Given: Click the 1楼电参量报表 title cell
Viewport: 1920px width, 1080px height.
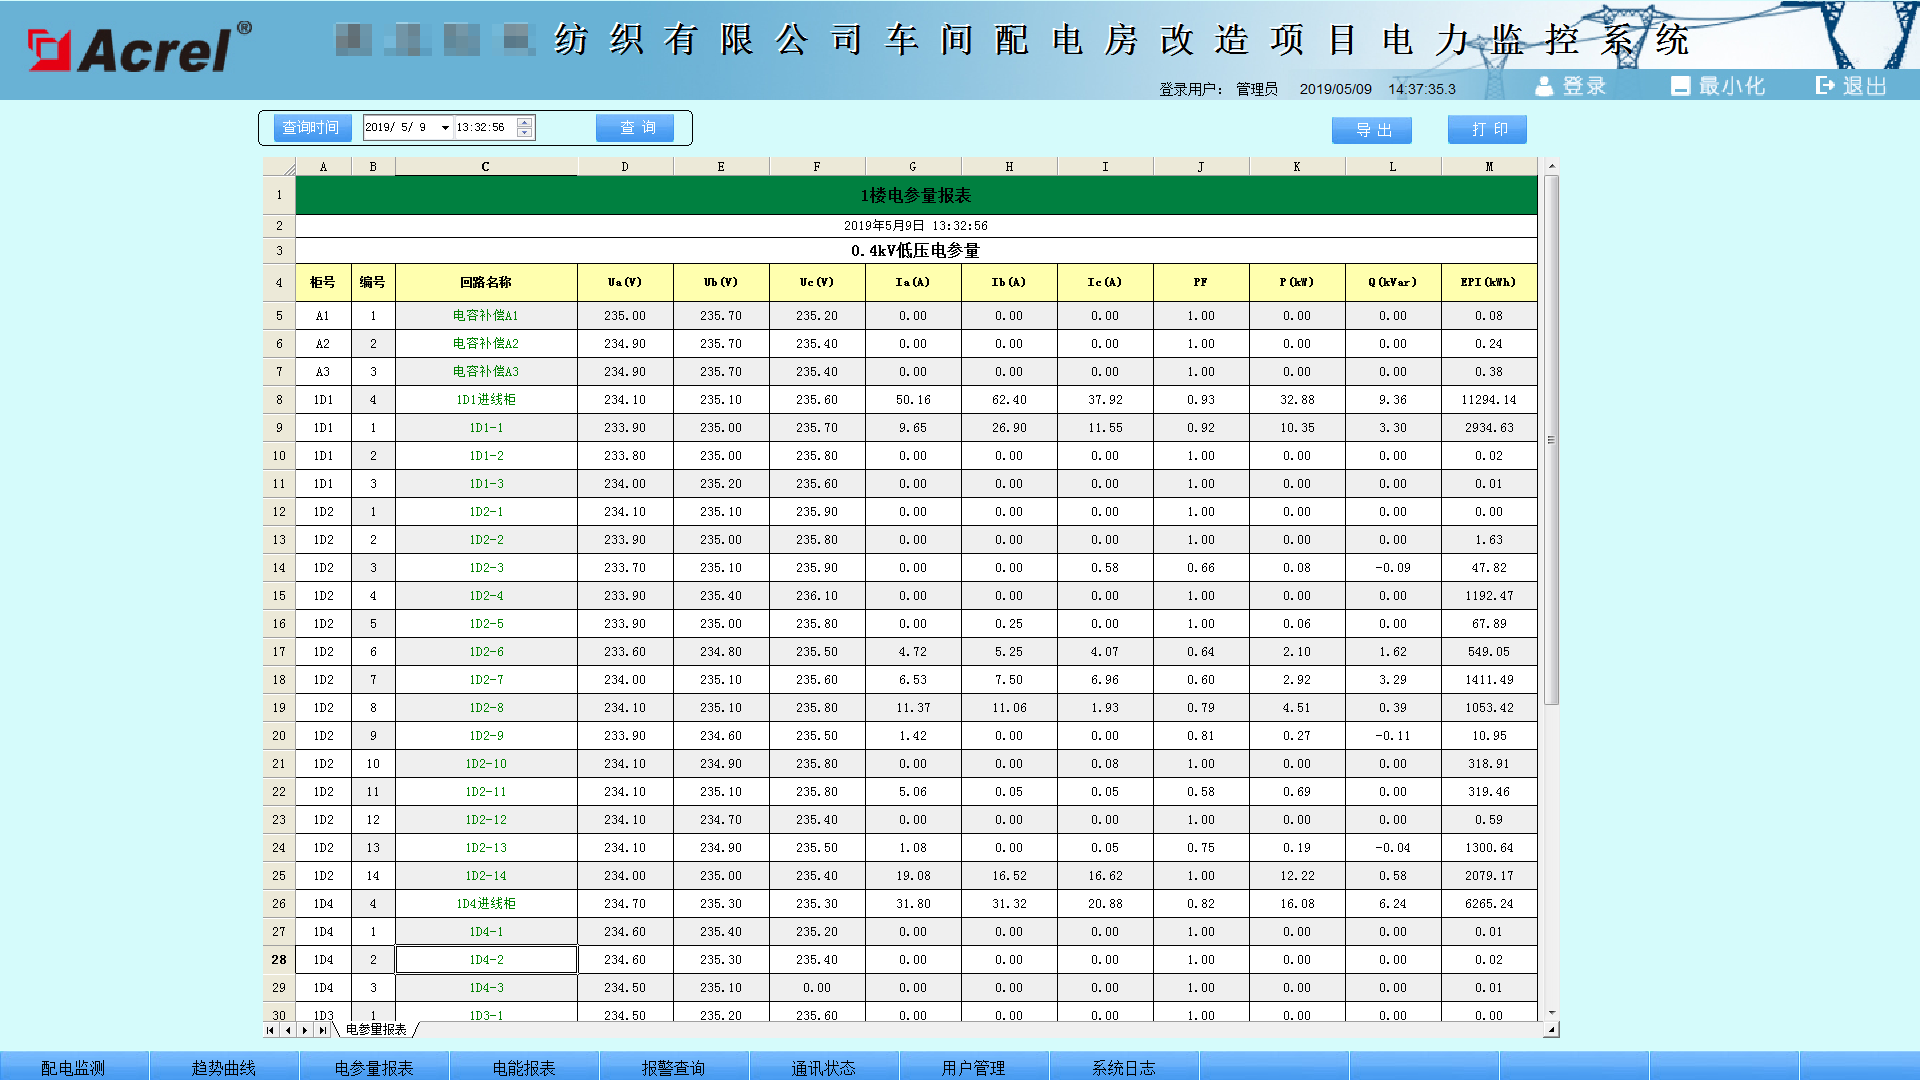Looking at the screenshot, I should (916, 196).
